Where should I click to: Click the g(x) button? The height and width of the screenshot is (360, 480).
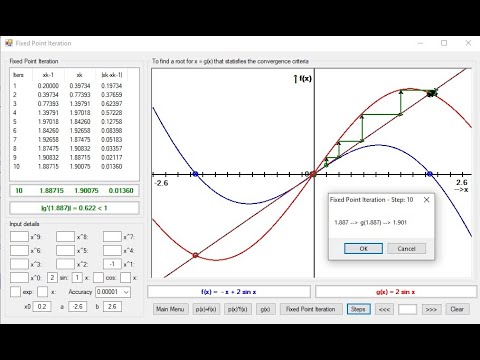[x=265, y=309]
